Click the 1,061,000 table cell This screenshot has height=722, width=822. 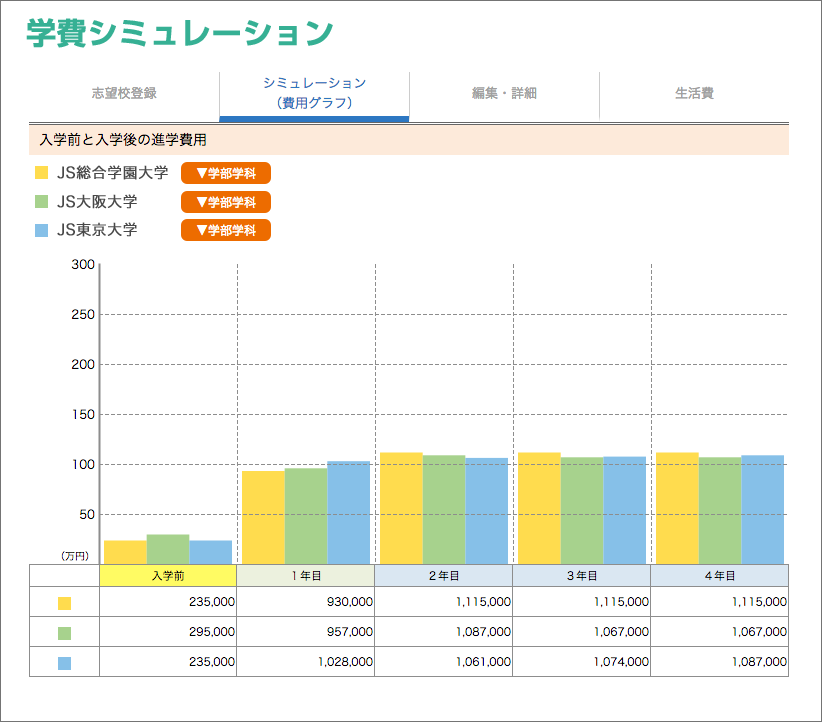pyautogui.click(x=444, y=661)
